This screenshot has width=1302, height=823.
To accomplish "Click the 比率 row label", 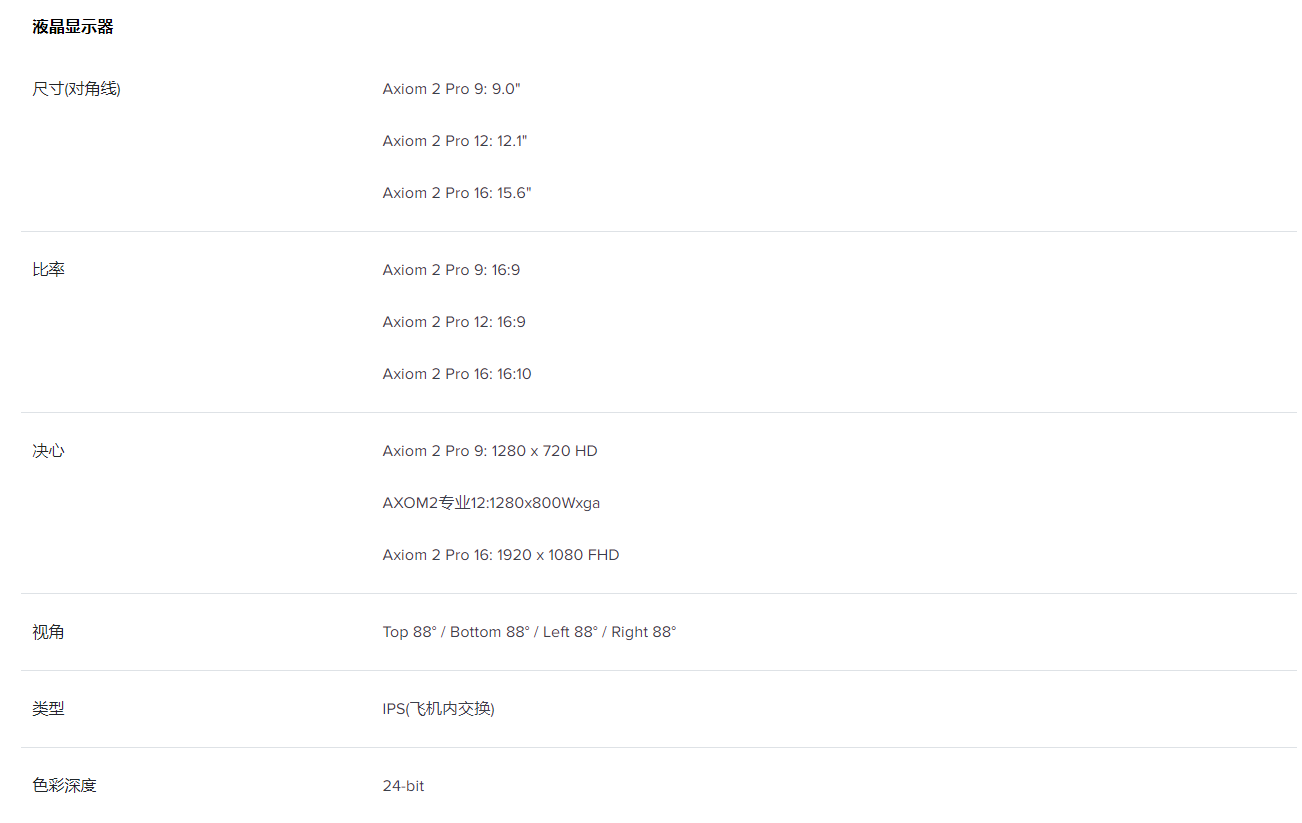I will 48,270.
